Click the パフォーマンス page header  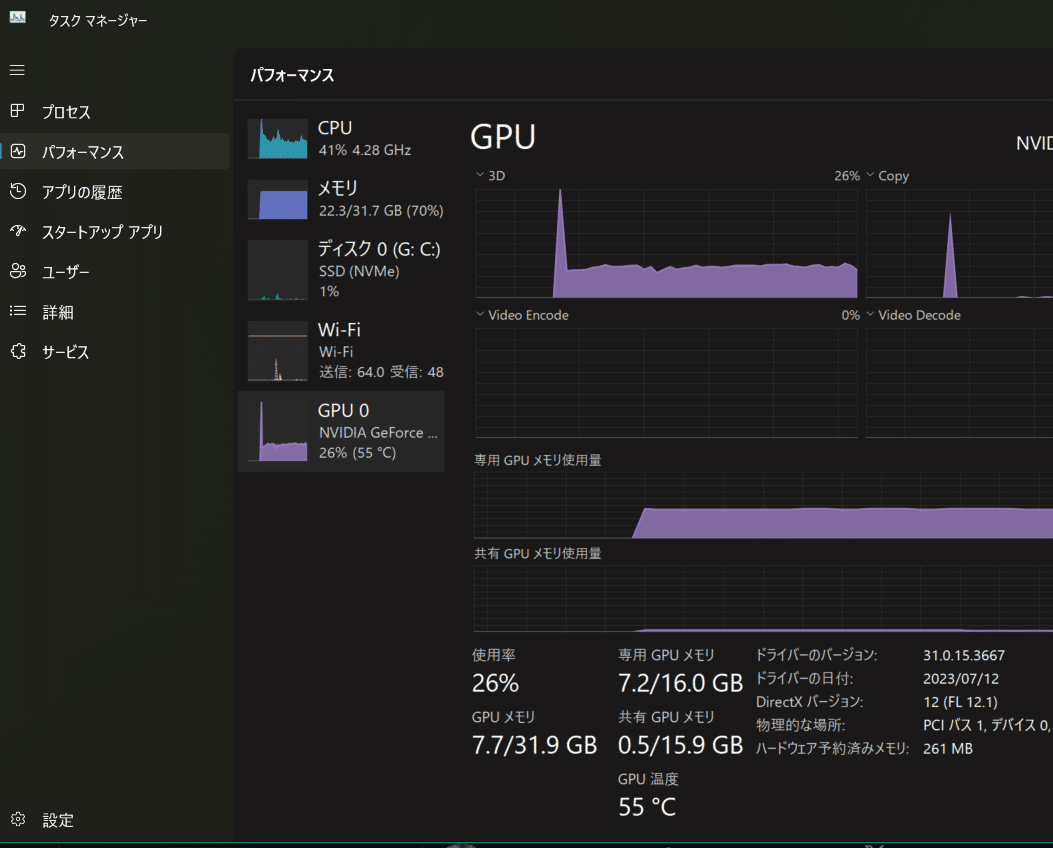(x=292, y=75)
